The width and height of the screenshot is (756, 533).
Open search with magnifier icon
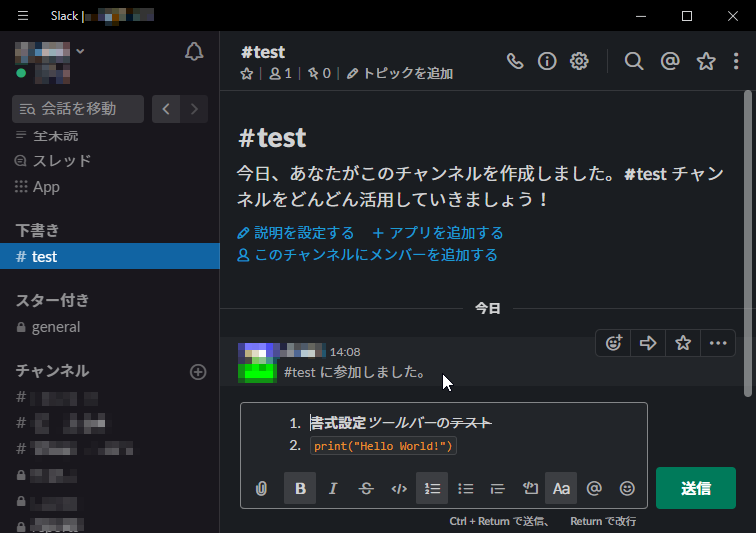point(634,61)
